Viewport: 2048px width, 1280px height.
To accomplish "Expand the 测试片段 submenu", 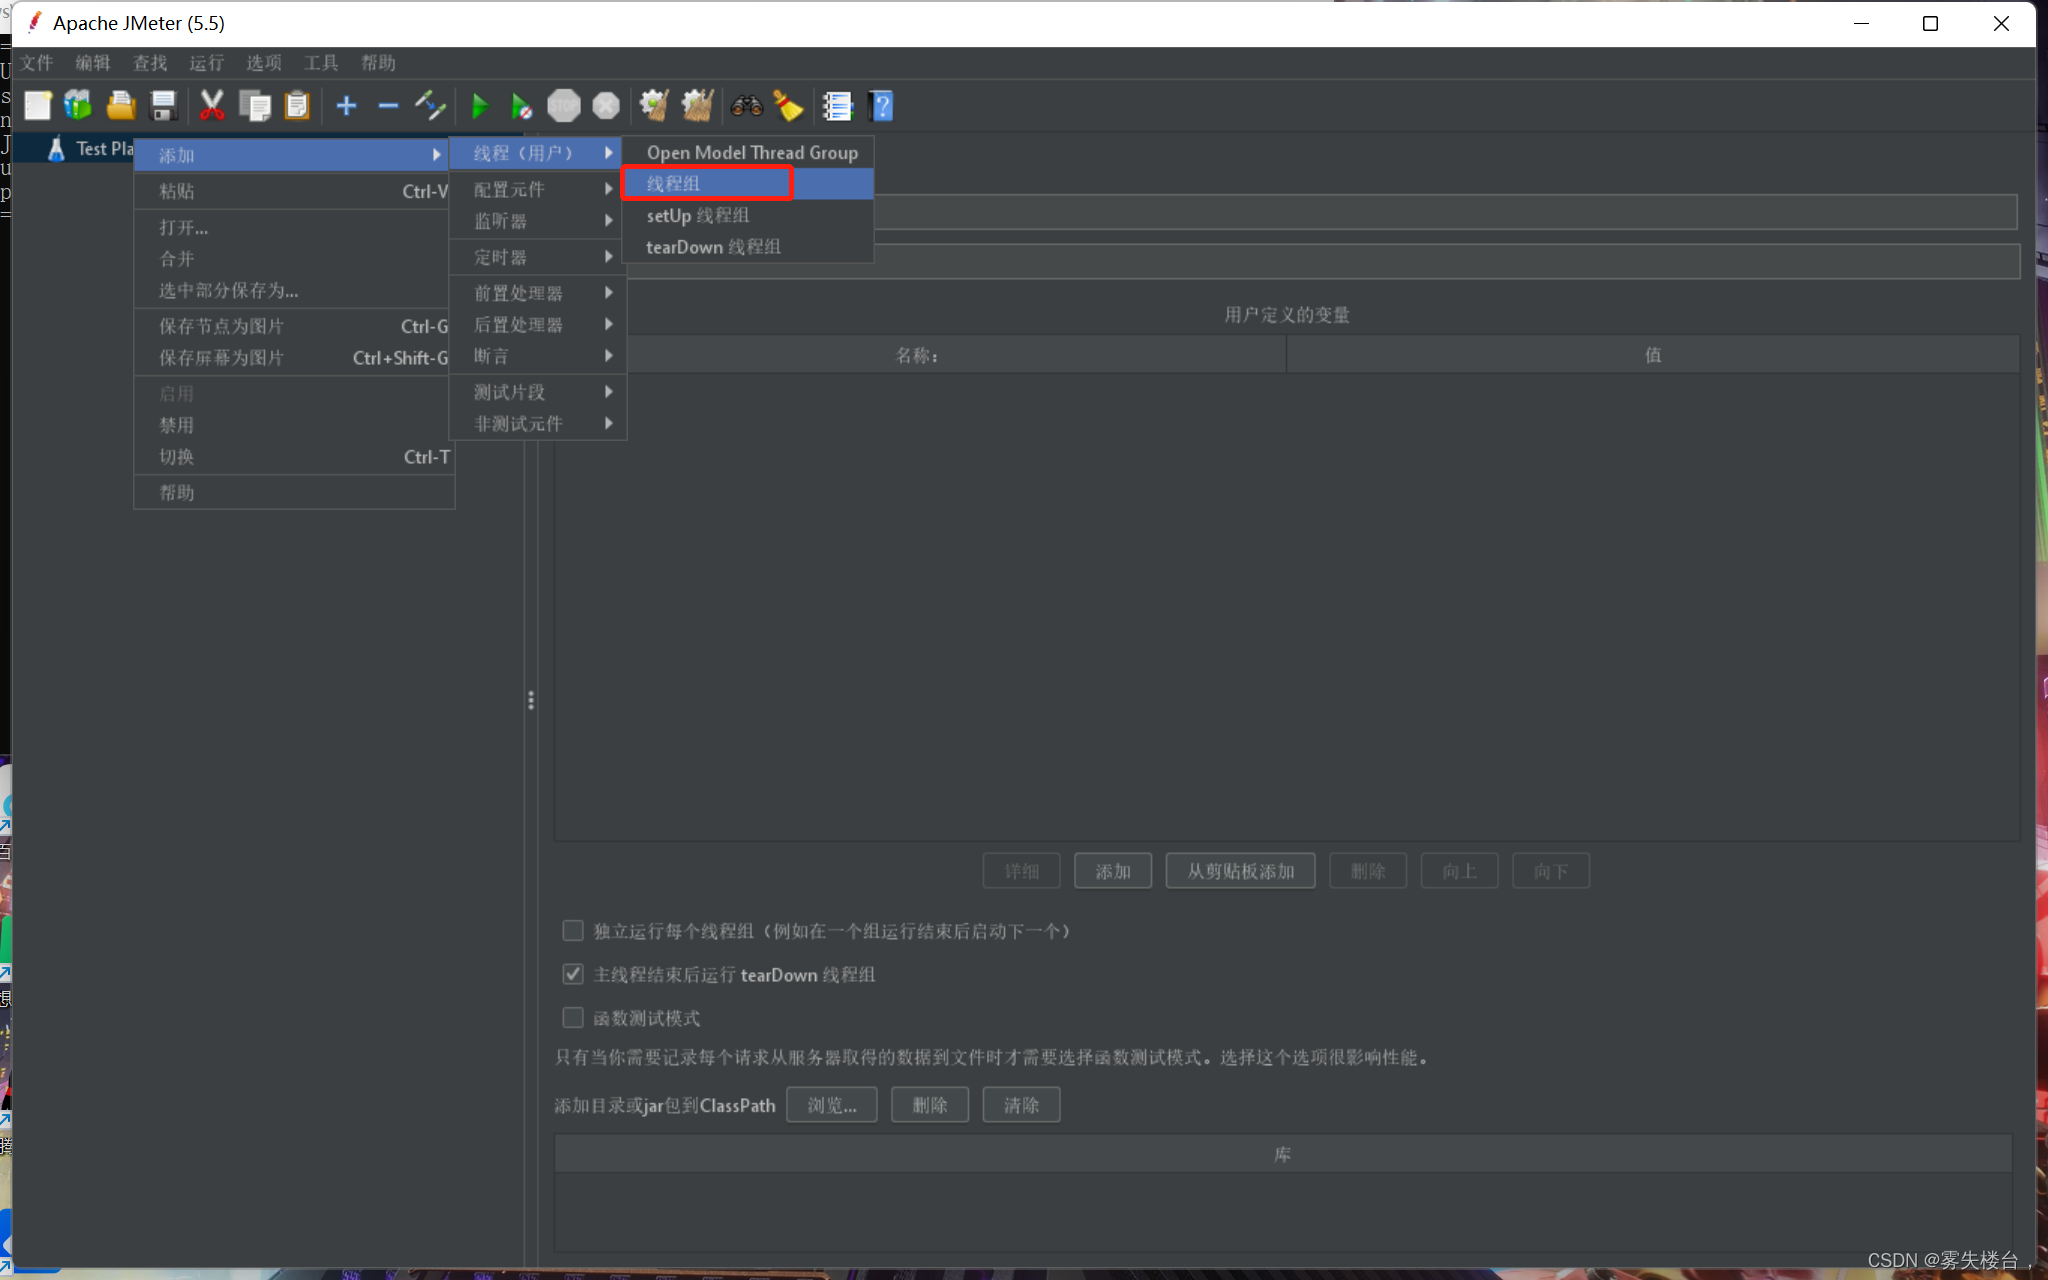I will (x=537, y=392).
